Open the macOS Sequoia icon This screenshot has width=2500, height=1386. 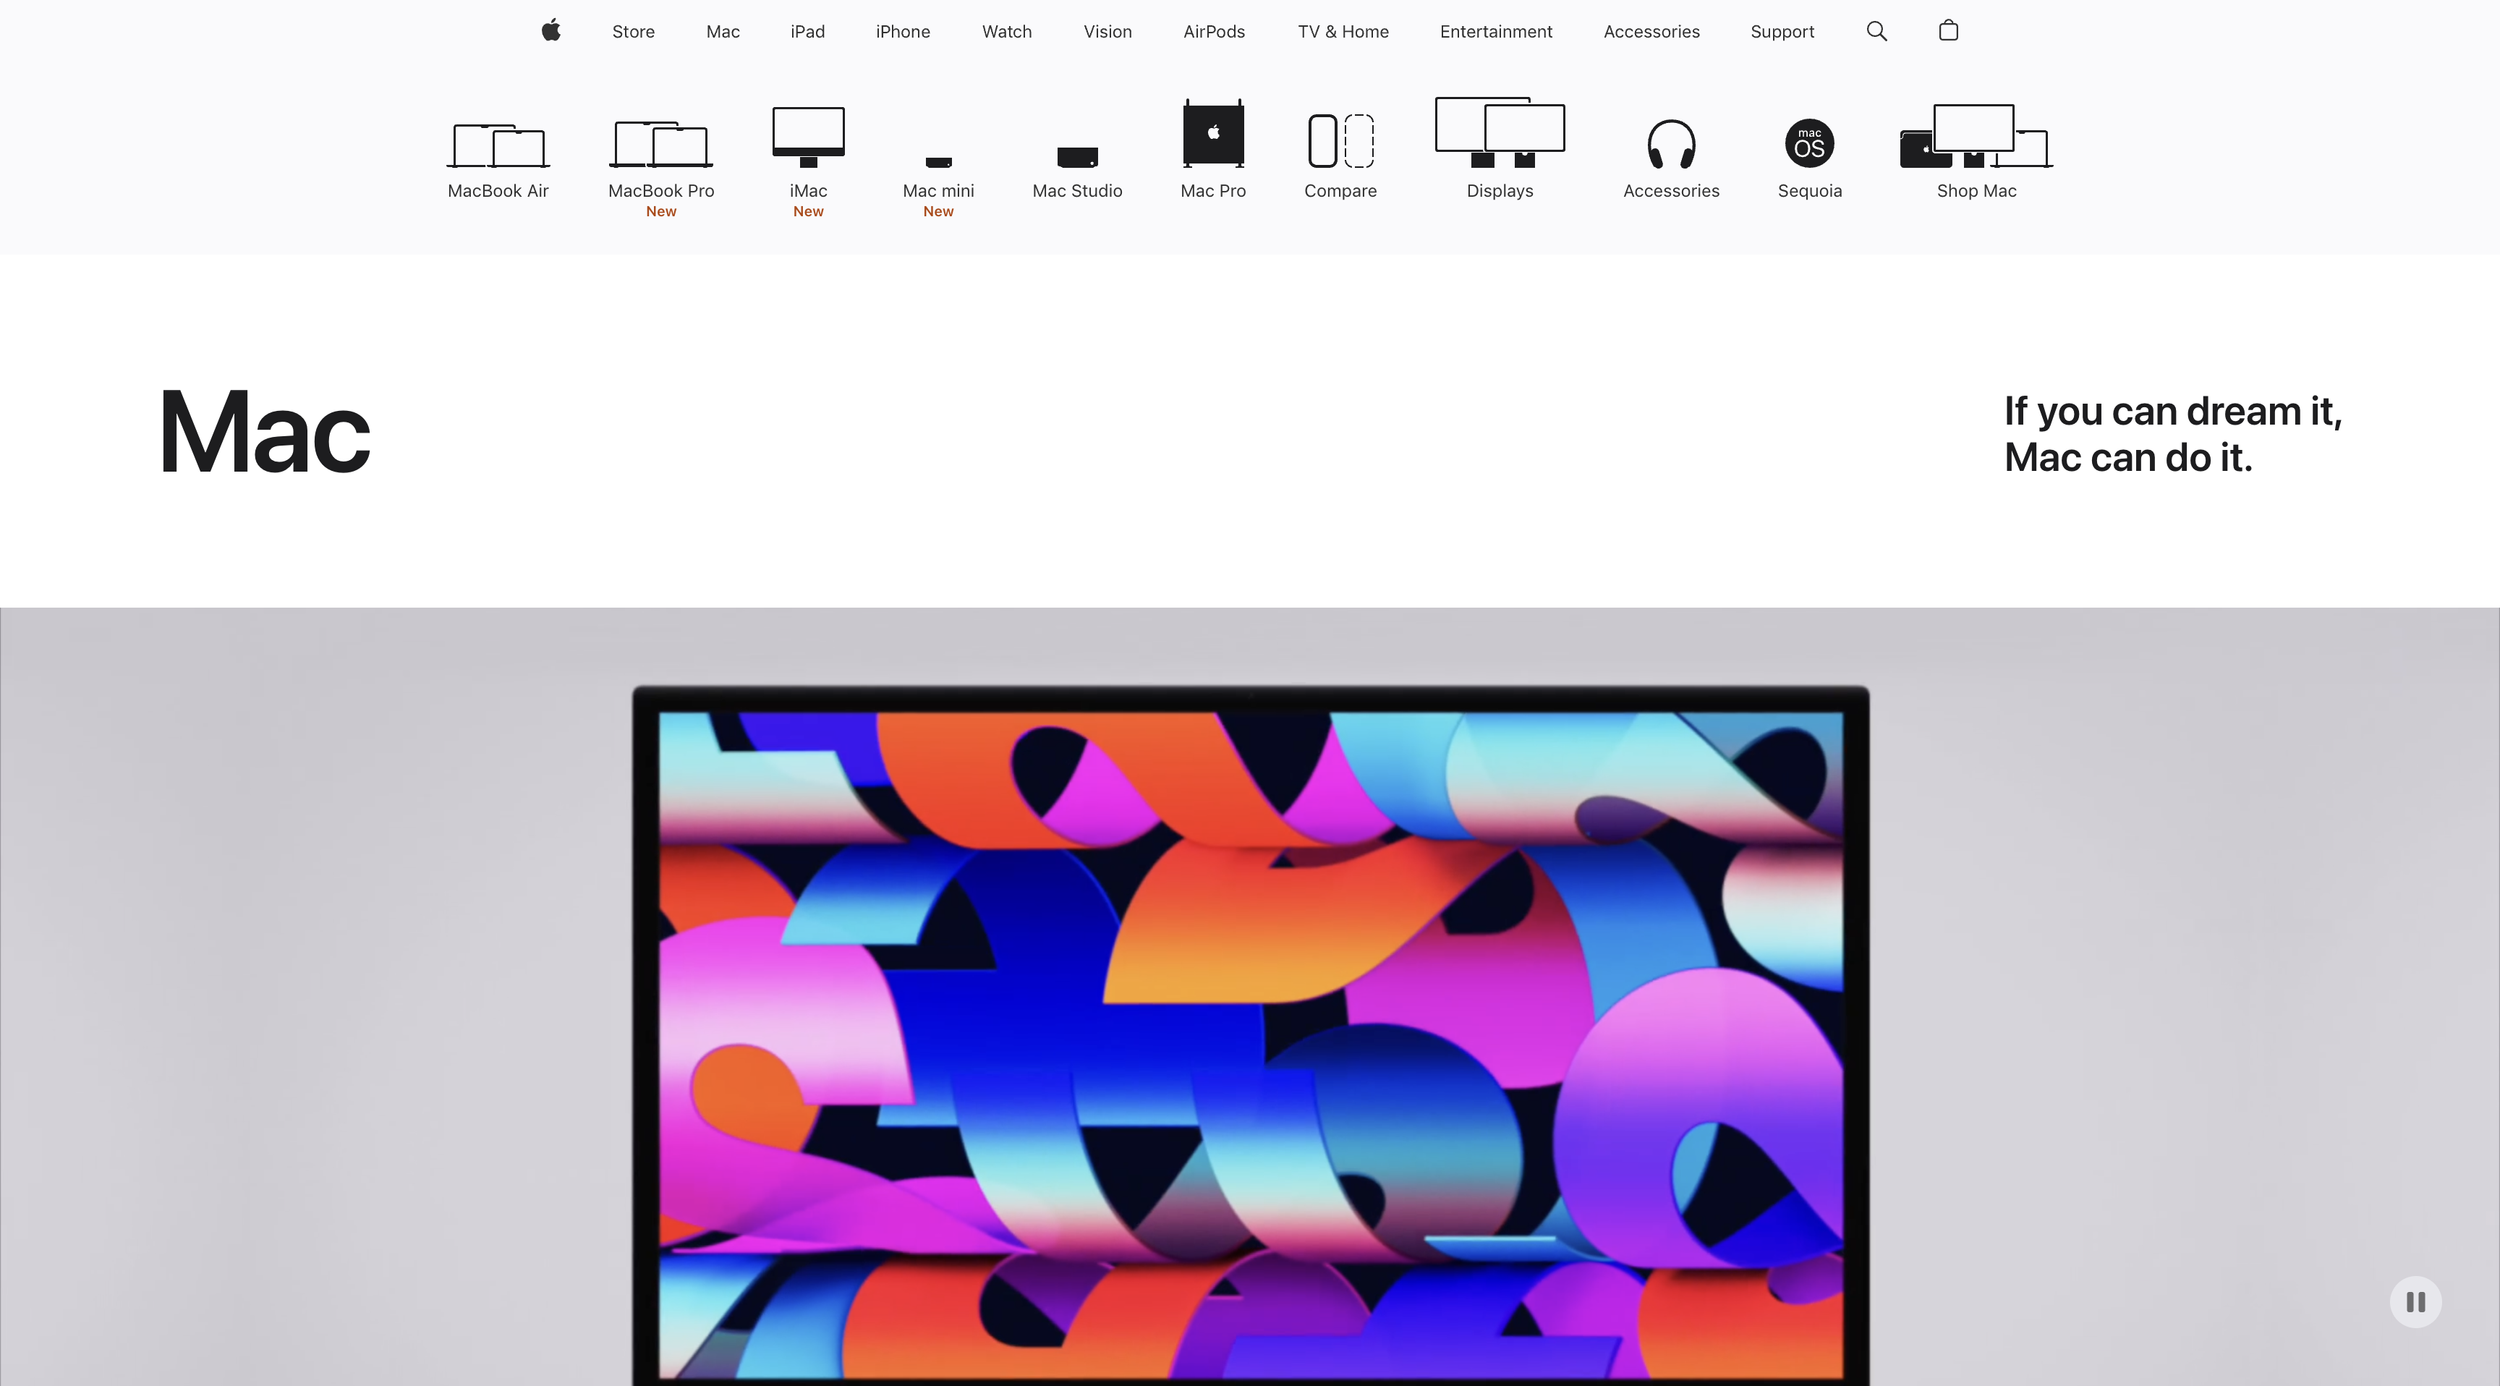[1809, 143]
